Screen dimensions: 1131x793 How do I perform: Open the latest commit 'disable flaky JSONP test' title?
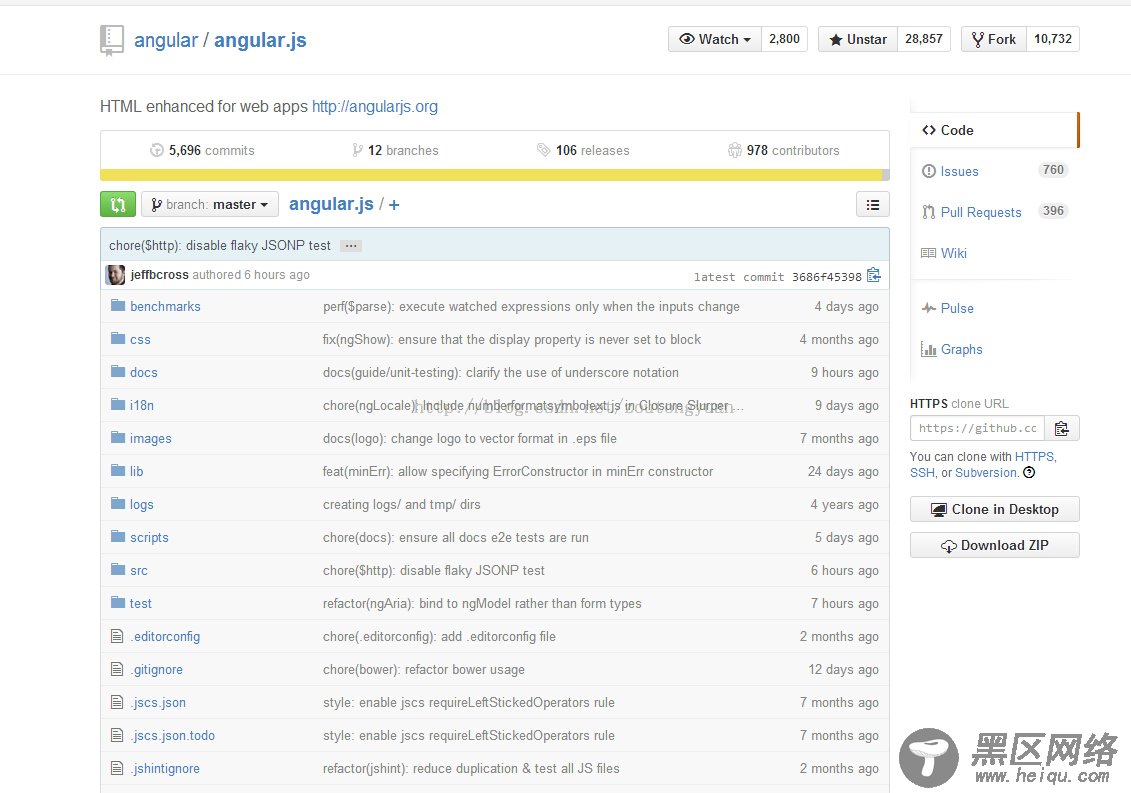[220, 246]
